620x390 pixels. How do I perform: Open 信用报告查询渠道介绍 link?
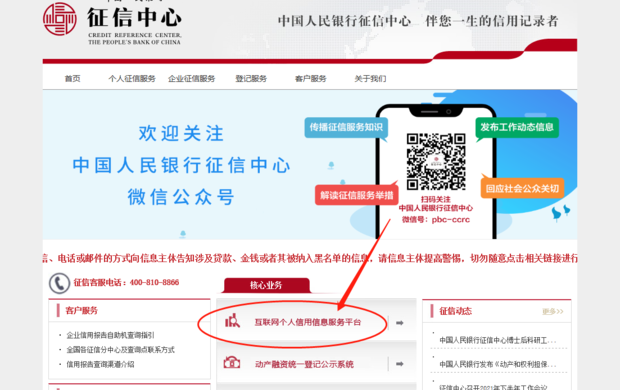(x=100, y=364)
